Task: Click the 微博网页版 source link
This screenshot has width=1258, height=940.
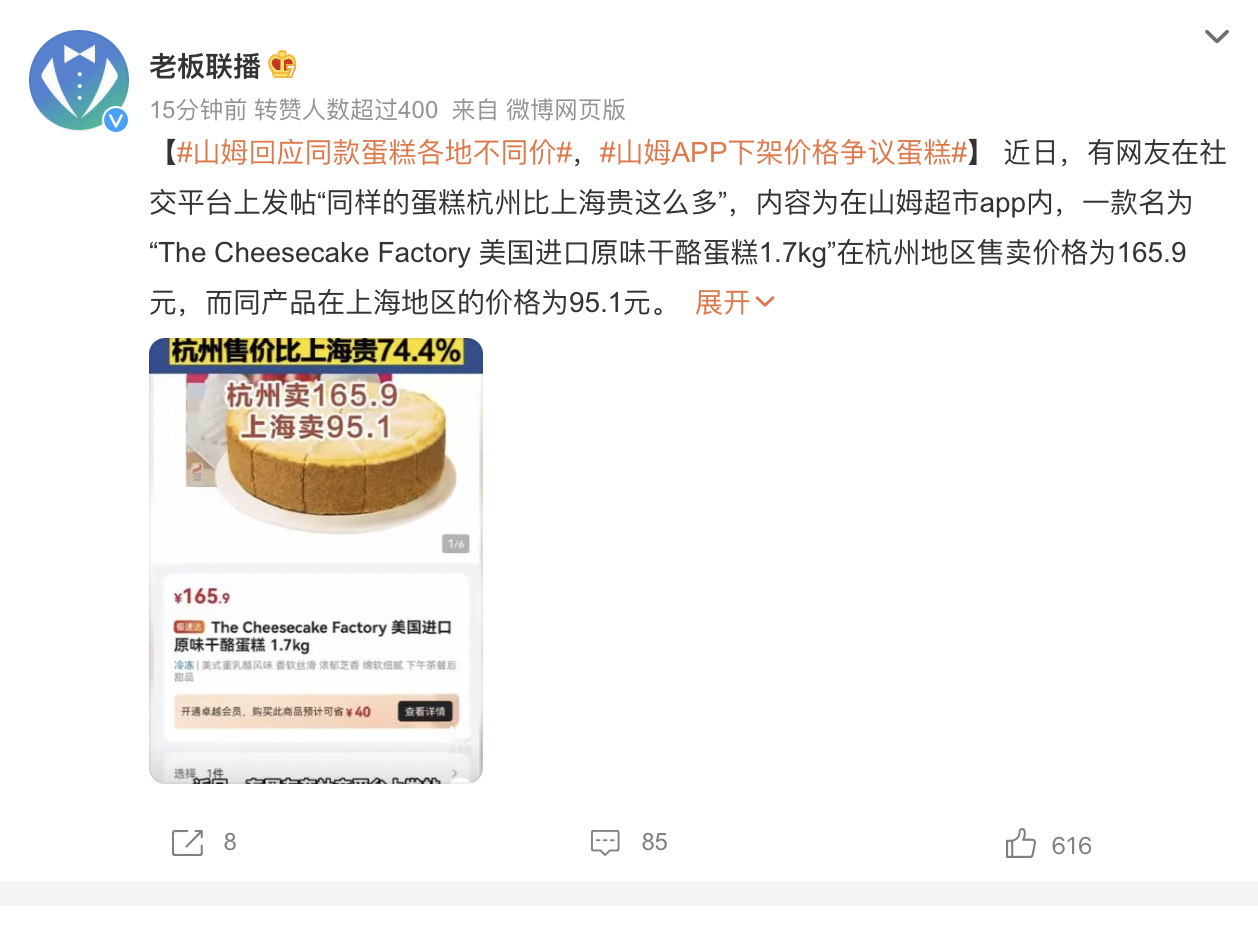Action: coord(566,109)
